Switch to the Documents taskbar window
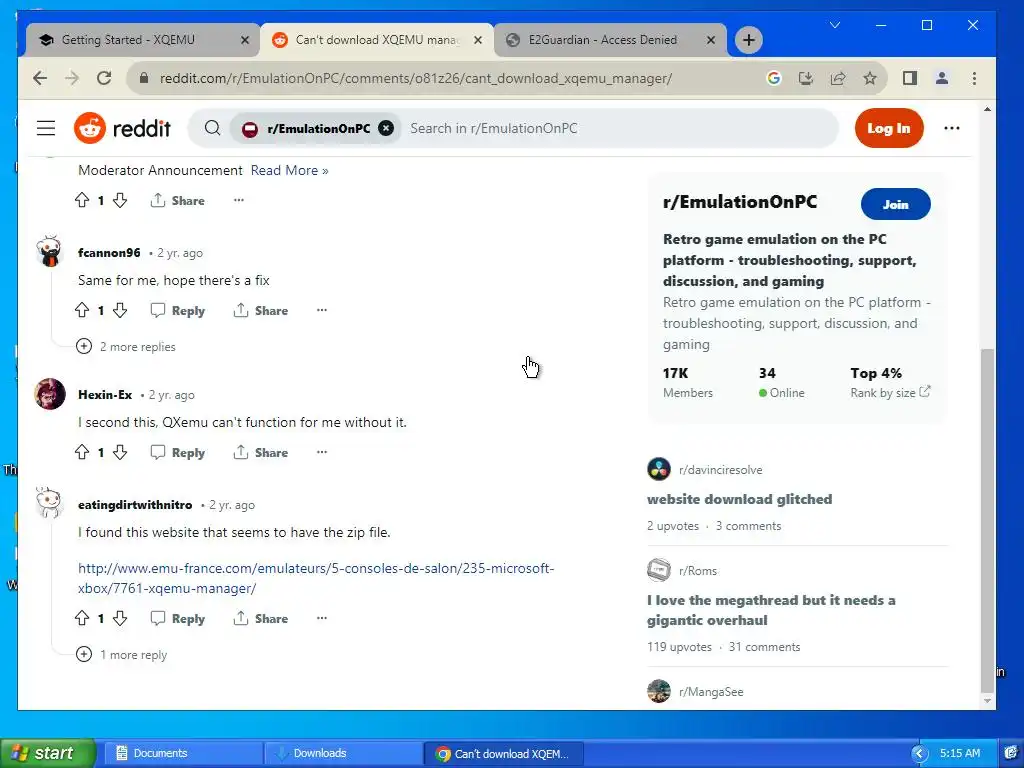This screenshot has height=768, width=1024. pyautogui.click(x=182, y=753)
